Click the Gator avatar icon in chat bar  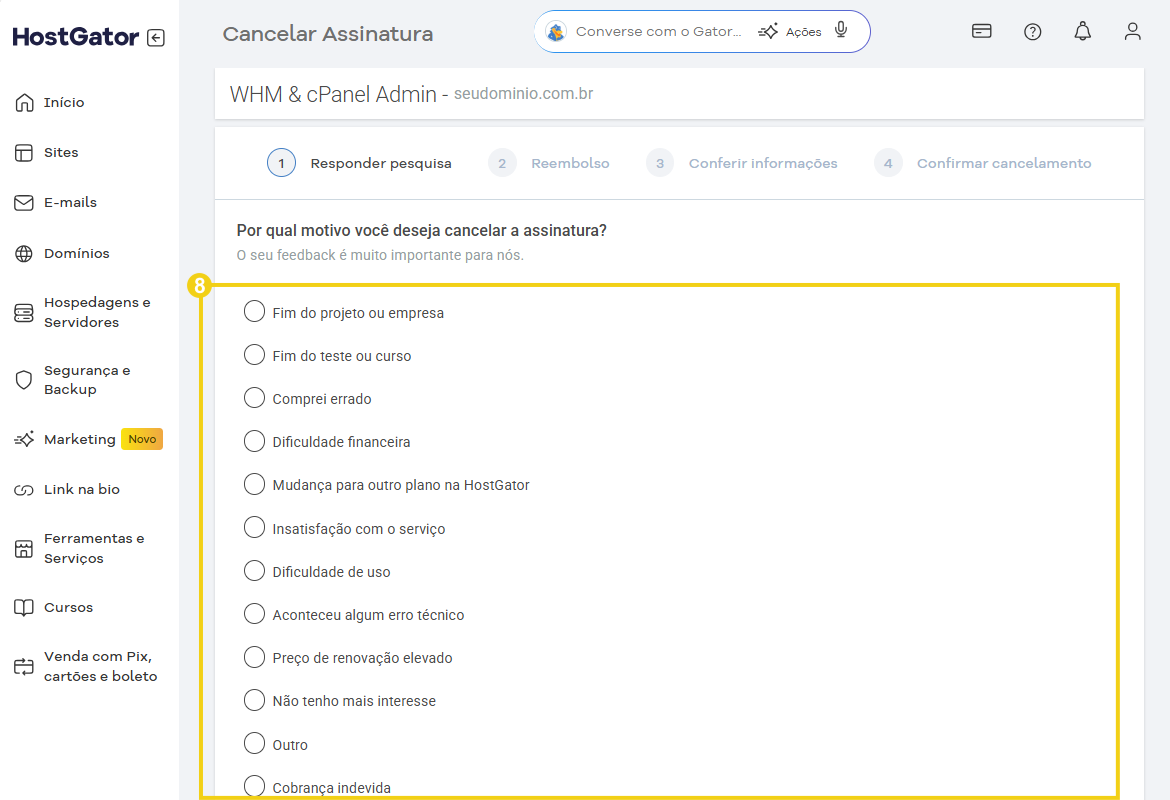[x=556, y=31]
